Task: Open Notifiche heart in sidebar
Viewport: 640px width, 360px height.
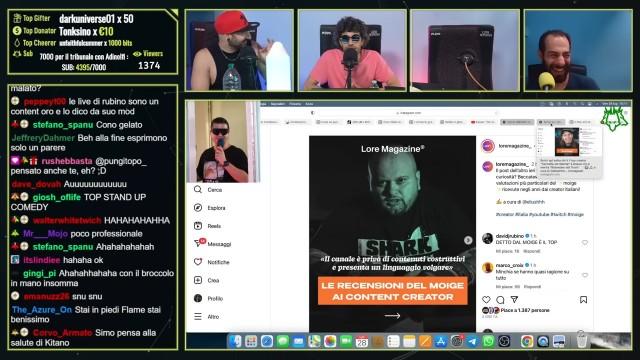Action: click(211, 262)
